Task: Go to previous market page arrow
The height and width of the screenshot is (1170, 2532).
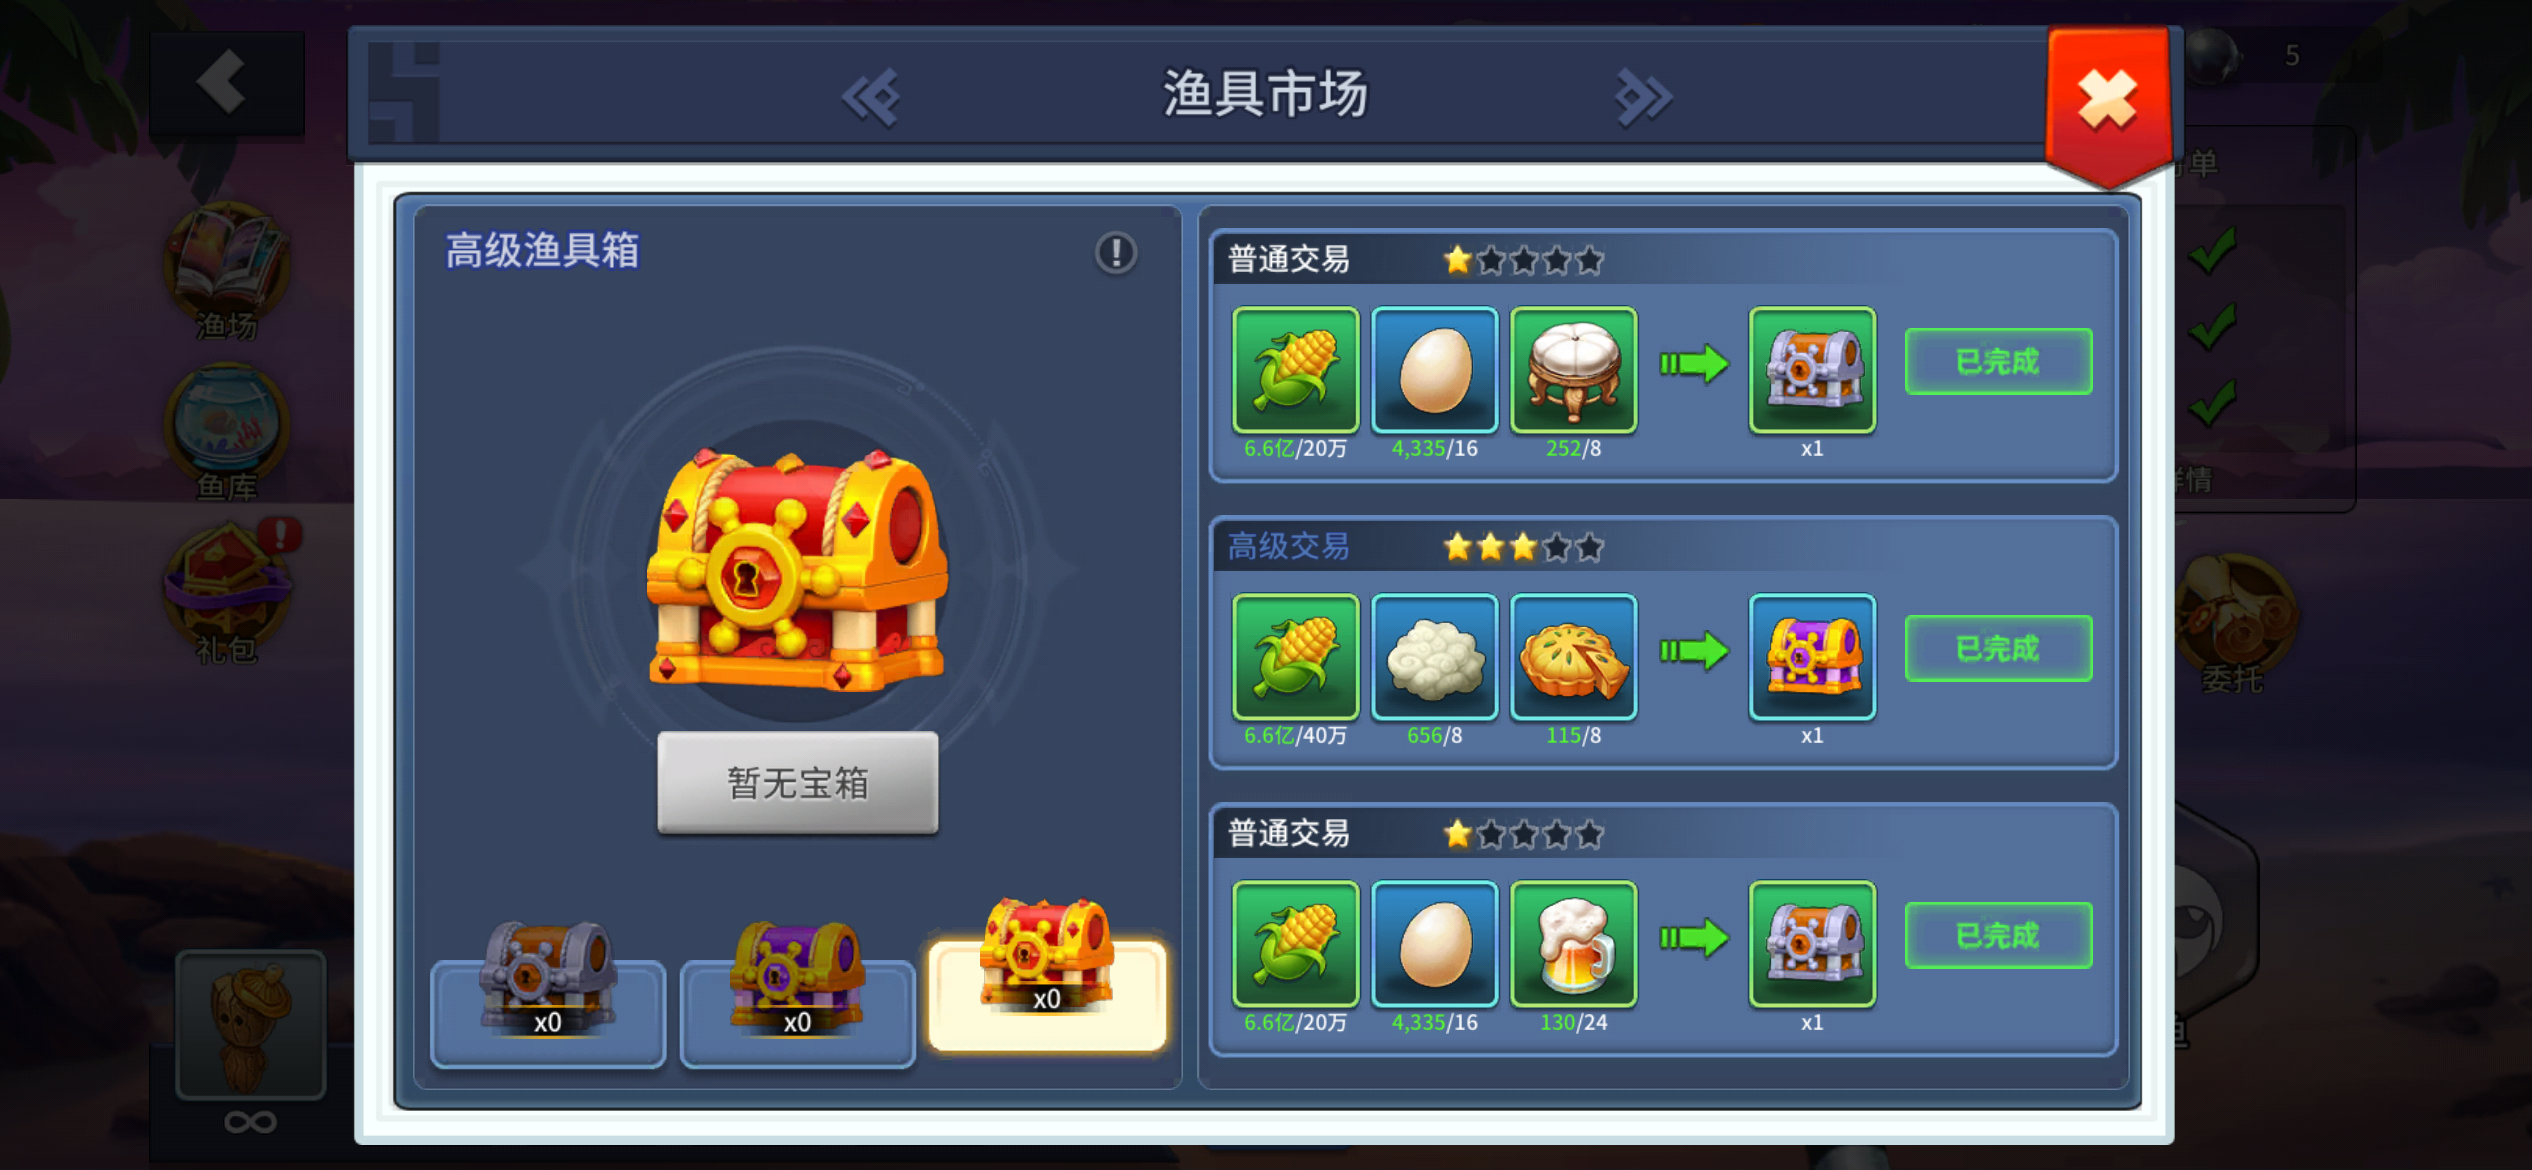Action: (x=870, y=97)
